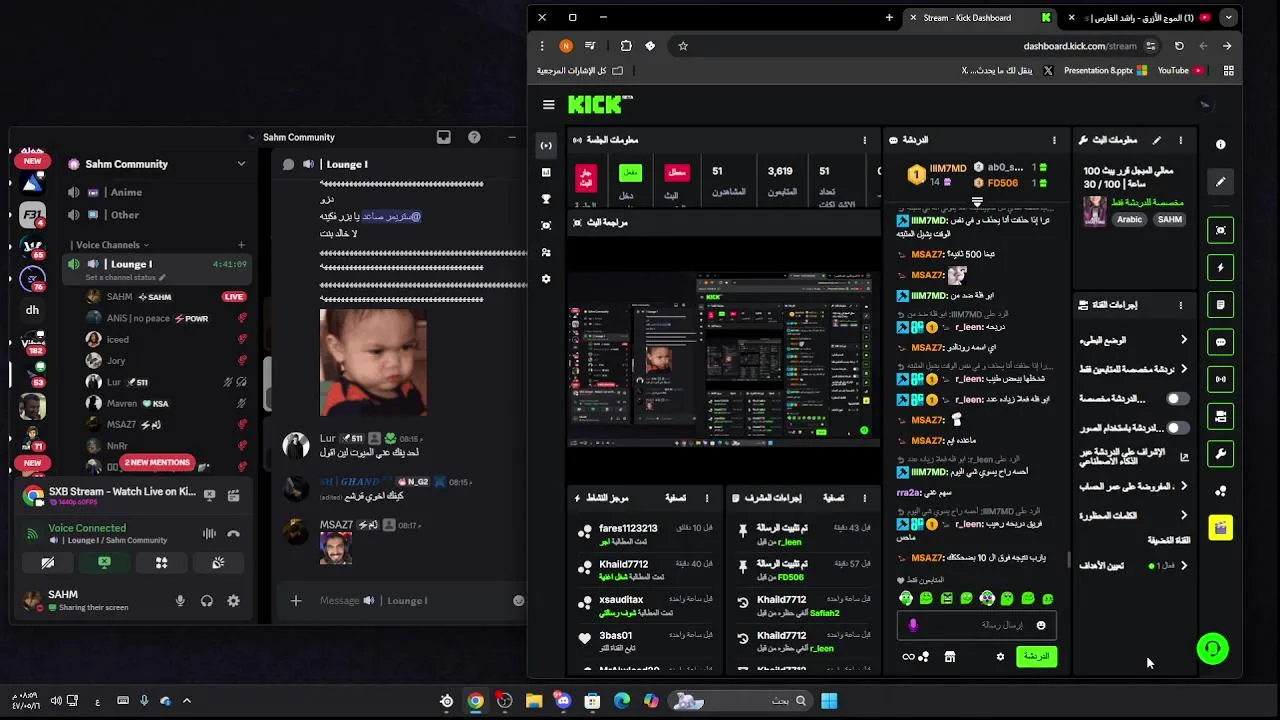Collapse the Voice Channels category in Discord
The height and width of the screenshot is (720, 1280).
coord(110,245)
